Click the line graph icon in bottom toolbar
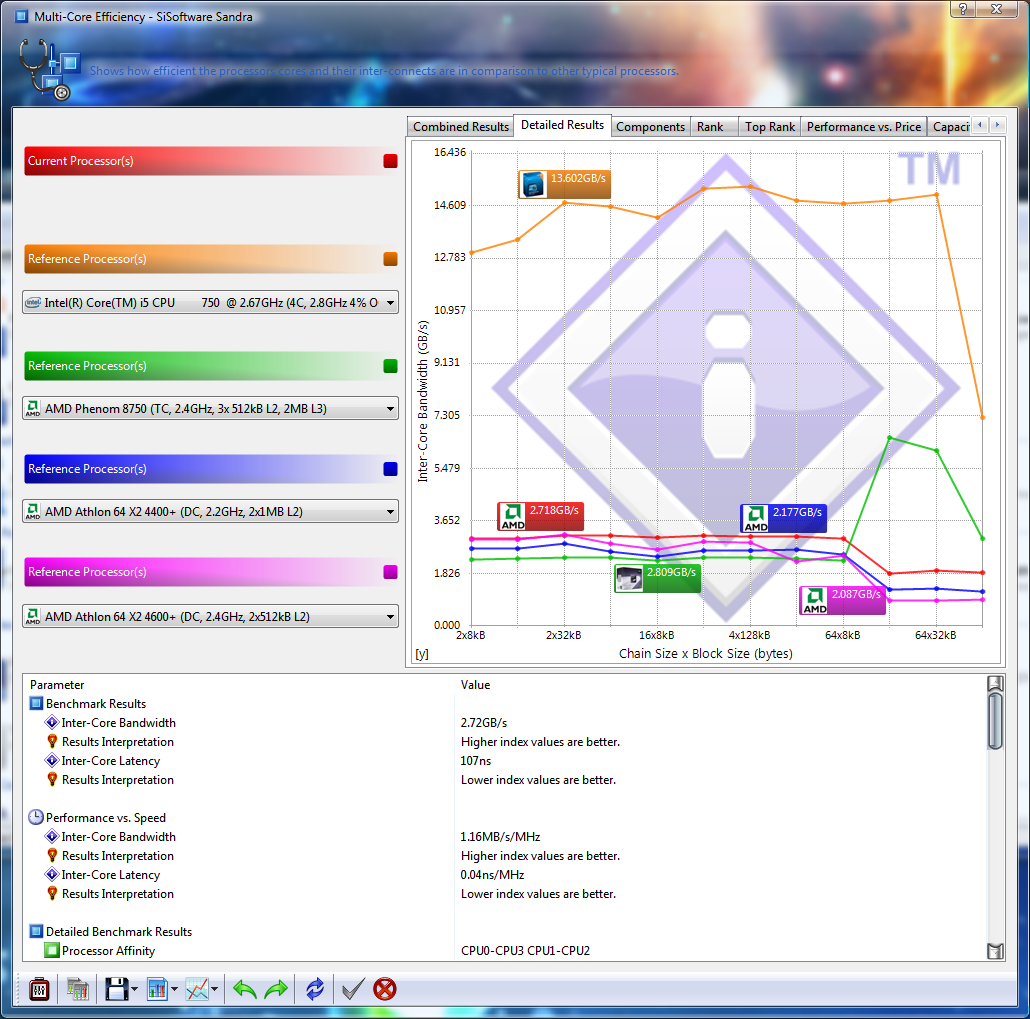The width and height of the screenshot is (1030, 1019). coord(197,989)
